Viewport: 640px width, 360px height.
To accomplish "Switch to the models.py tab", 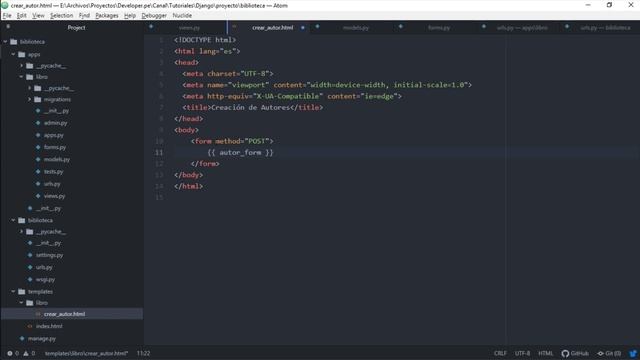I will (356, 28).
